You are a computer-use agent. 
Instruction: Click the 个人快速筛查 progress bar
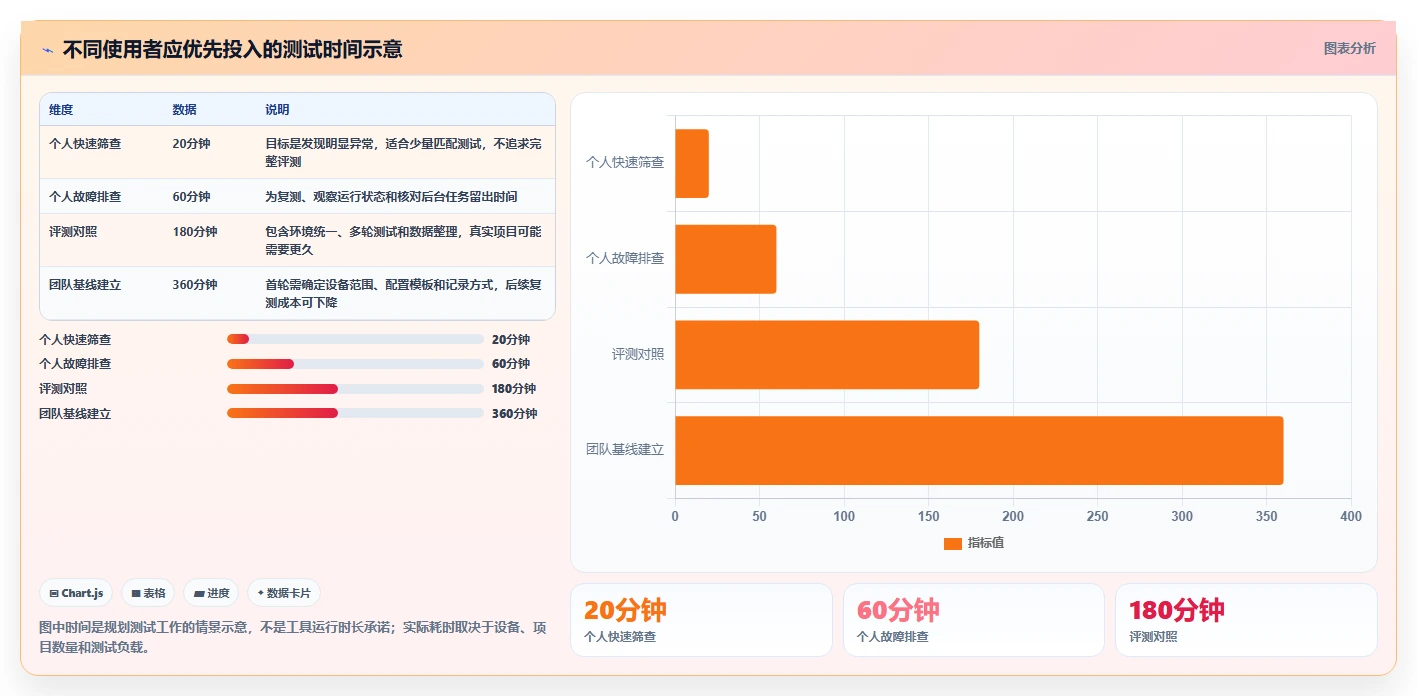point(355,340)
